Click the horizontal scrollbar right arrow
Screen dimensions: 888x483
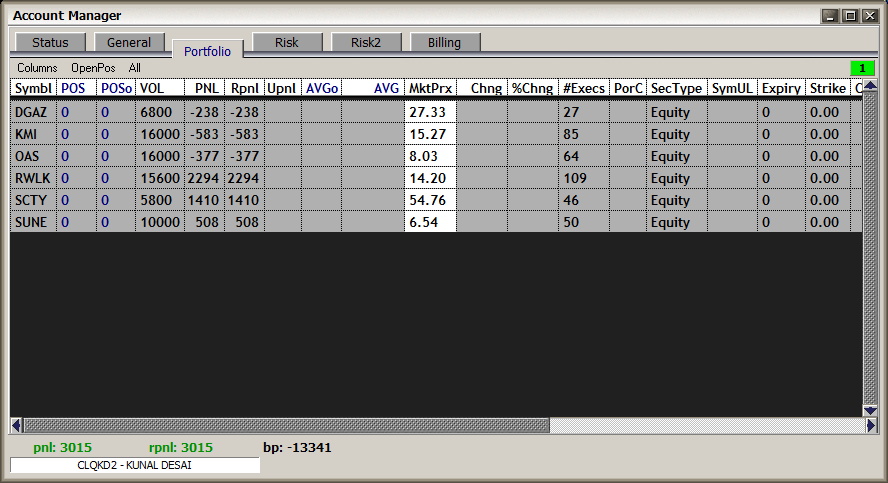pos(871,425)
